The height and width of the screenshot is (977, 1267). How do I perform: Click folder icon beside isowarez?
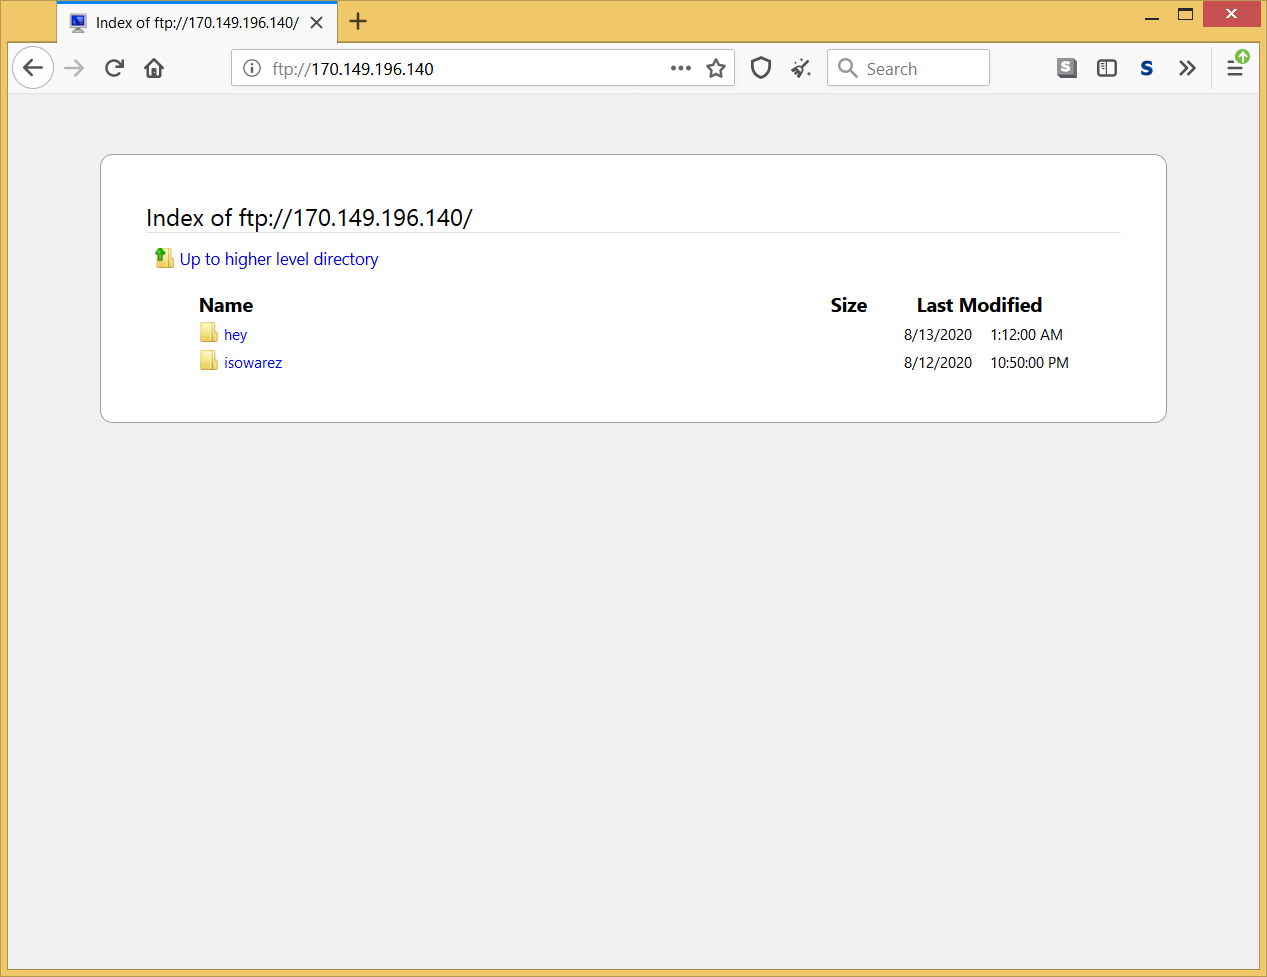coord(208,360)
